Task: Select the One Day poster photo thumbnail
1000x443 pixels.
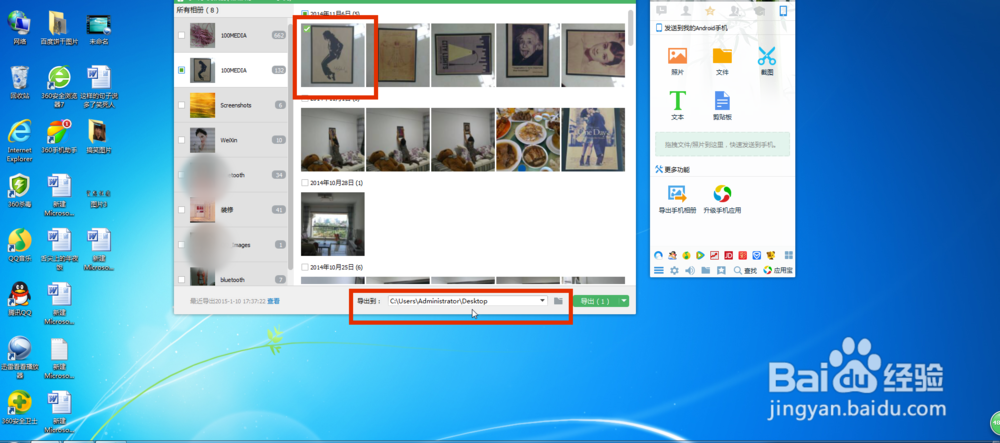Action: [x=593, y=140]
